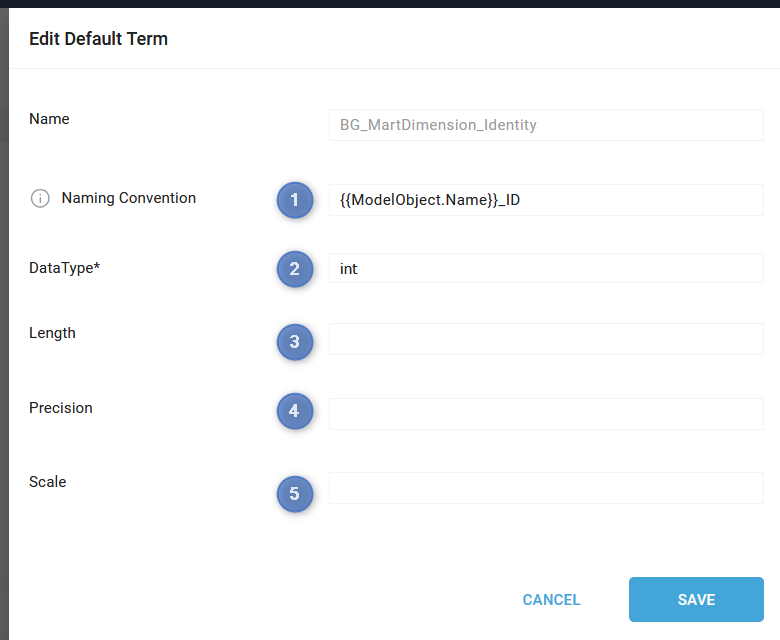Click the empty Scale input box
This screenshot has height=640, width=780.
(x=546, y=488)
